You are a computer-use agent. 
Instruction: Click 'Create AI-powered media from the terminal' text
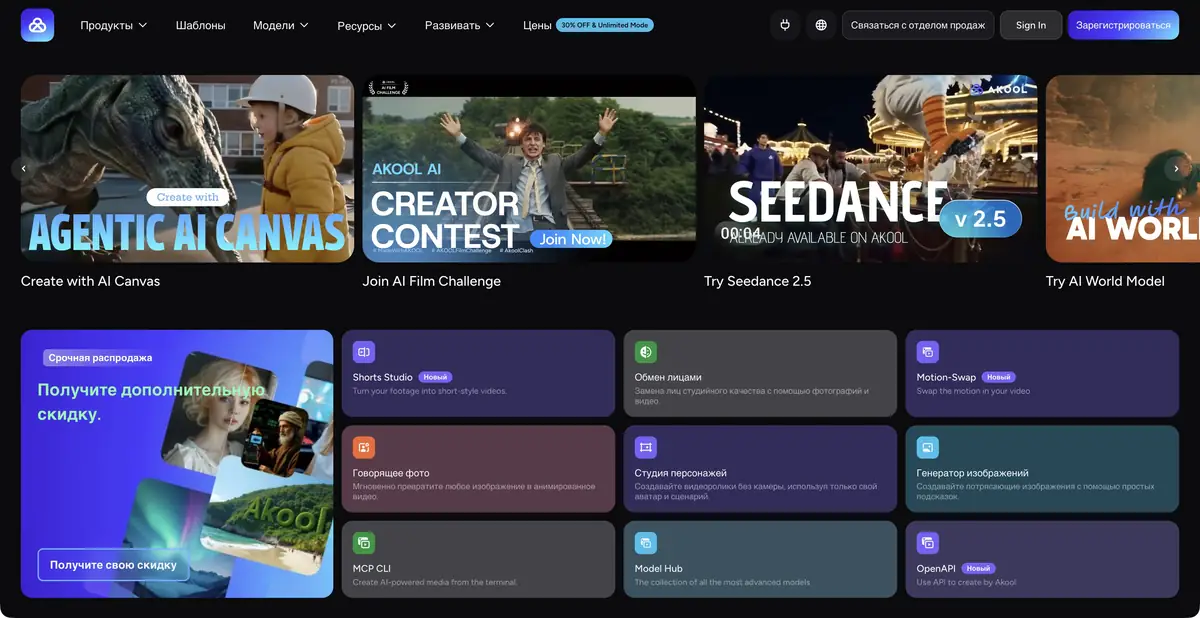coord(435,582)
